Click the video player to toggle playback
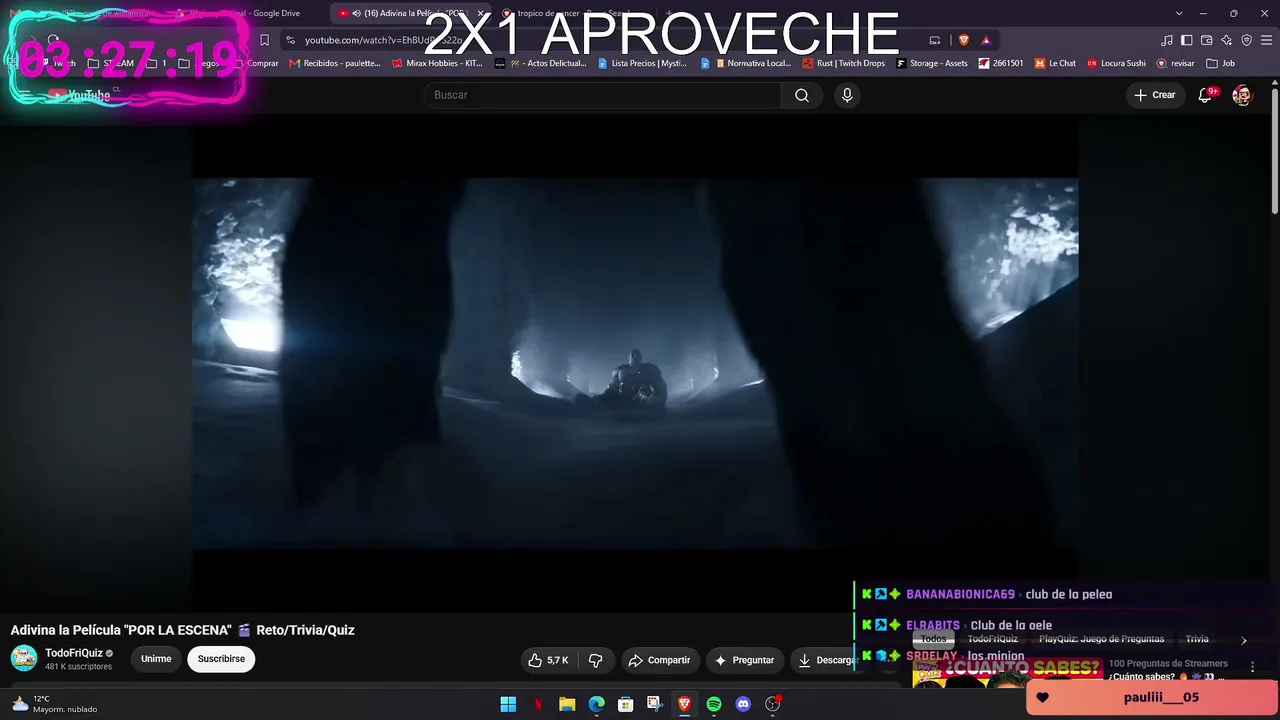The image size is (1280, 720). (635, 364)
